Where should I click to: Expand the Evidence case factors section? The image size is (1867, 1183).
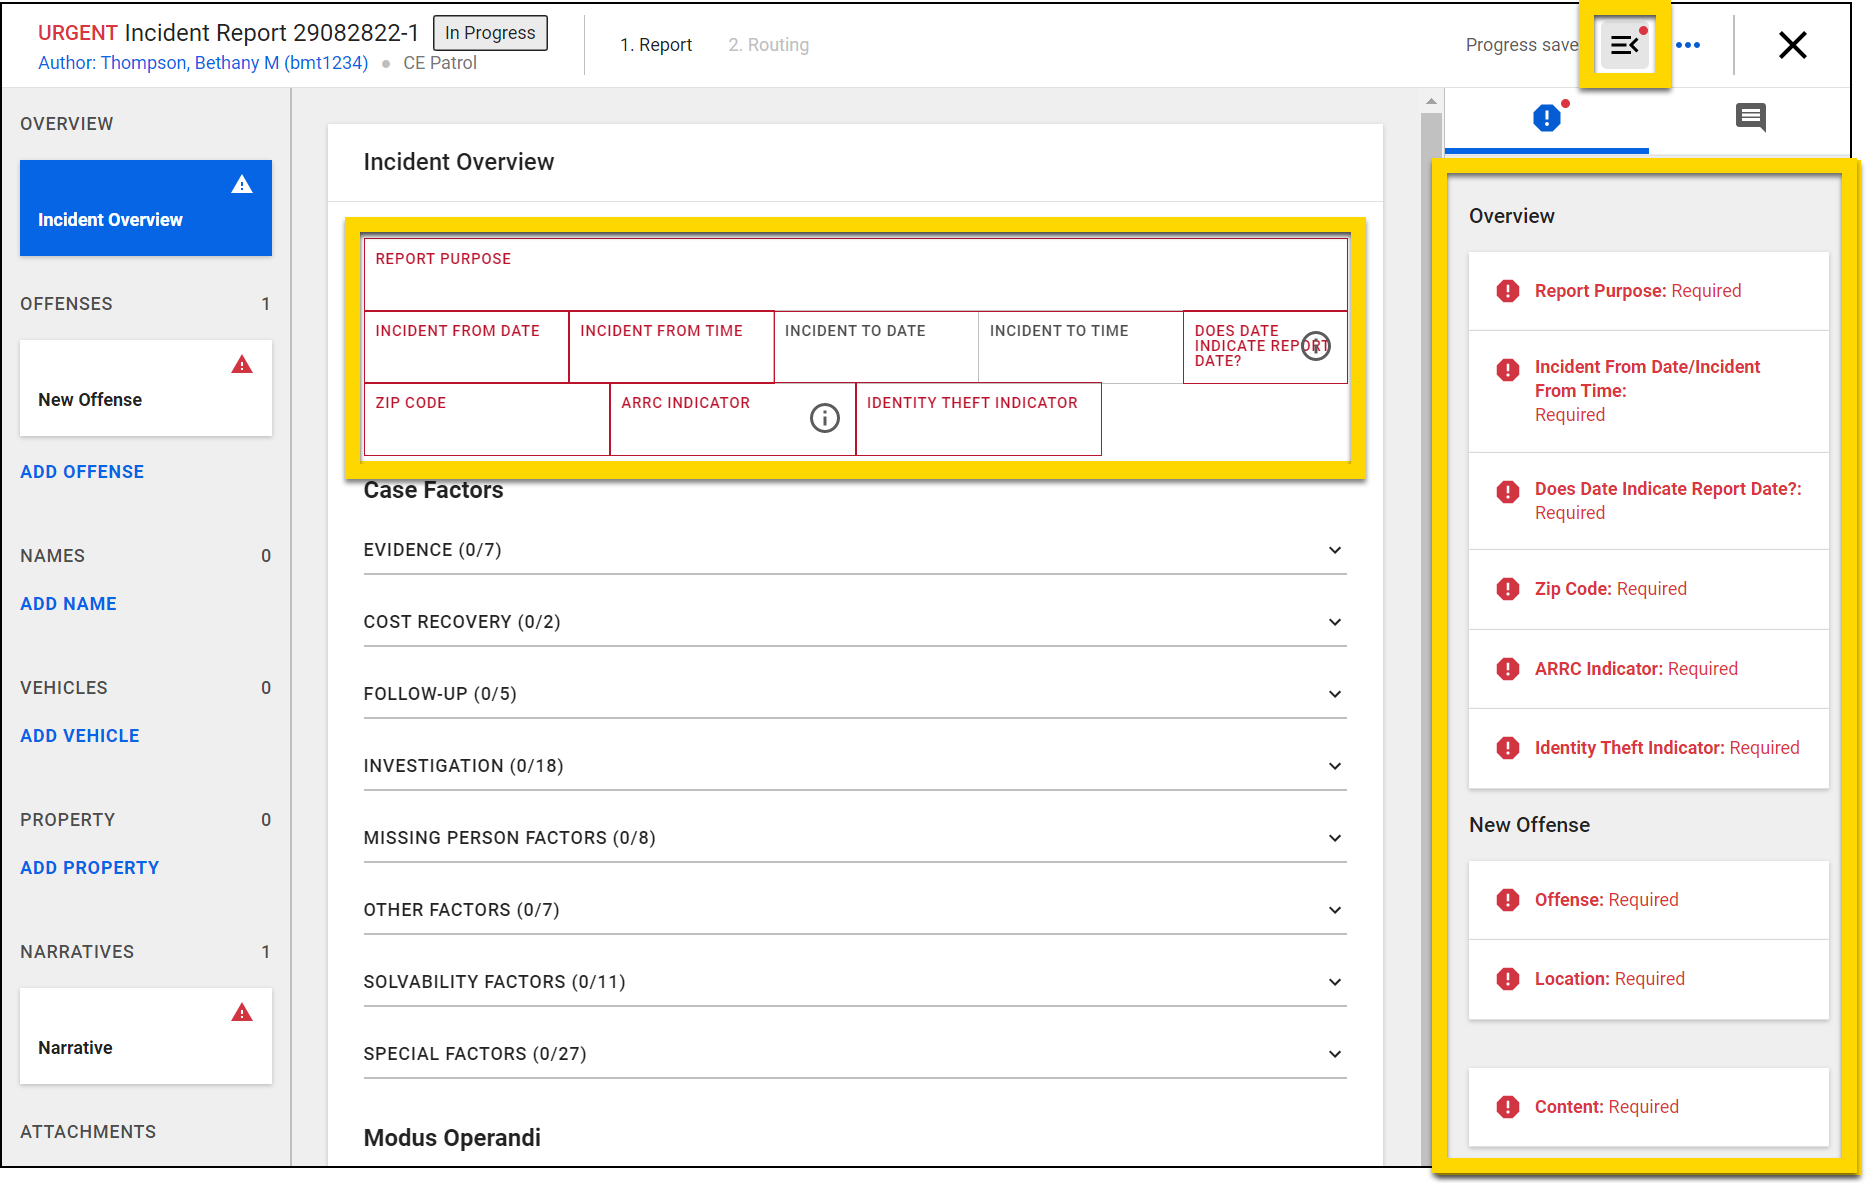1334,550
